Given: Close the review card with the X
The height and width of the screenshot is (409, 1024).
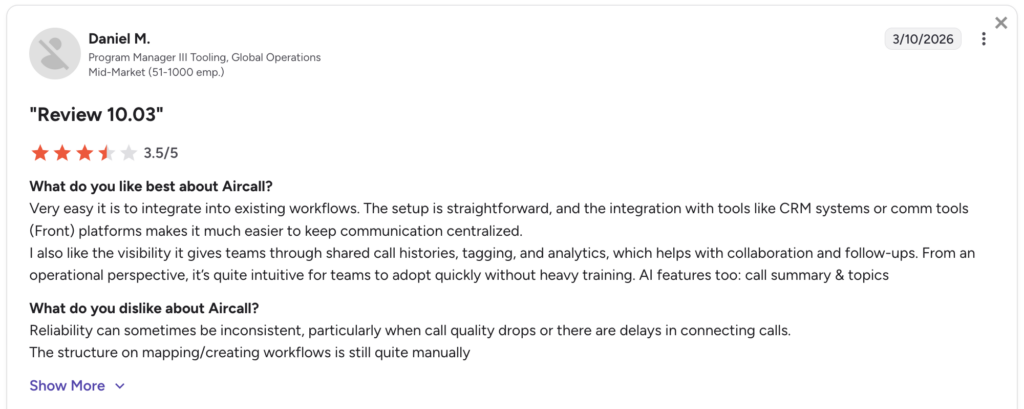Looking at the screenshot, I should point(1000,23).
